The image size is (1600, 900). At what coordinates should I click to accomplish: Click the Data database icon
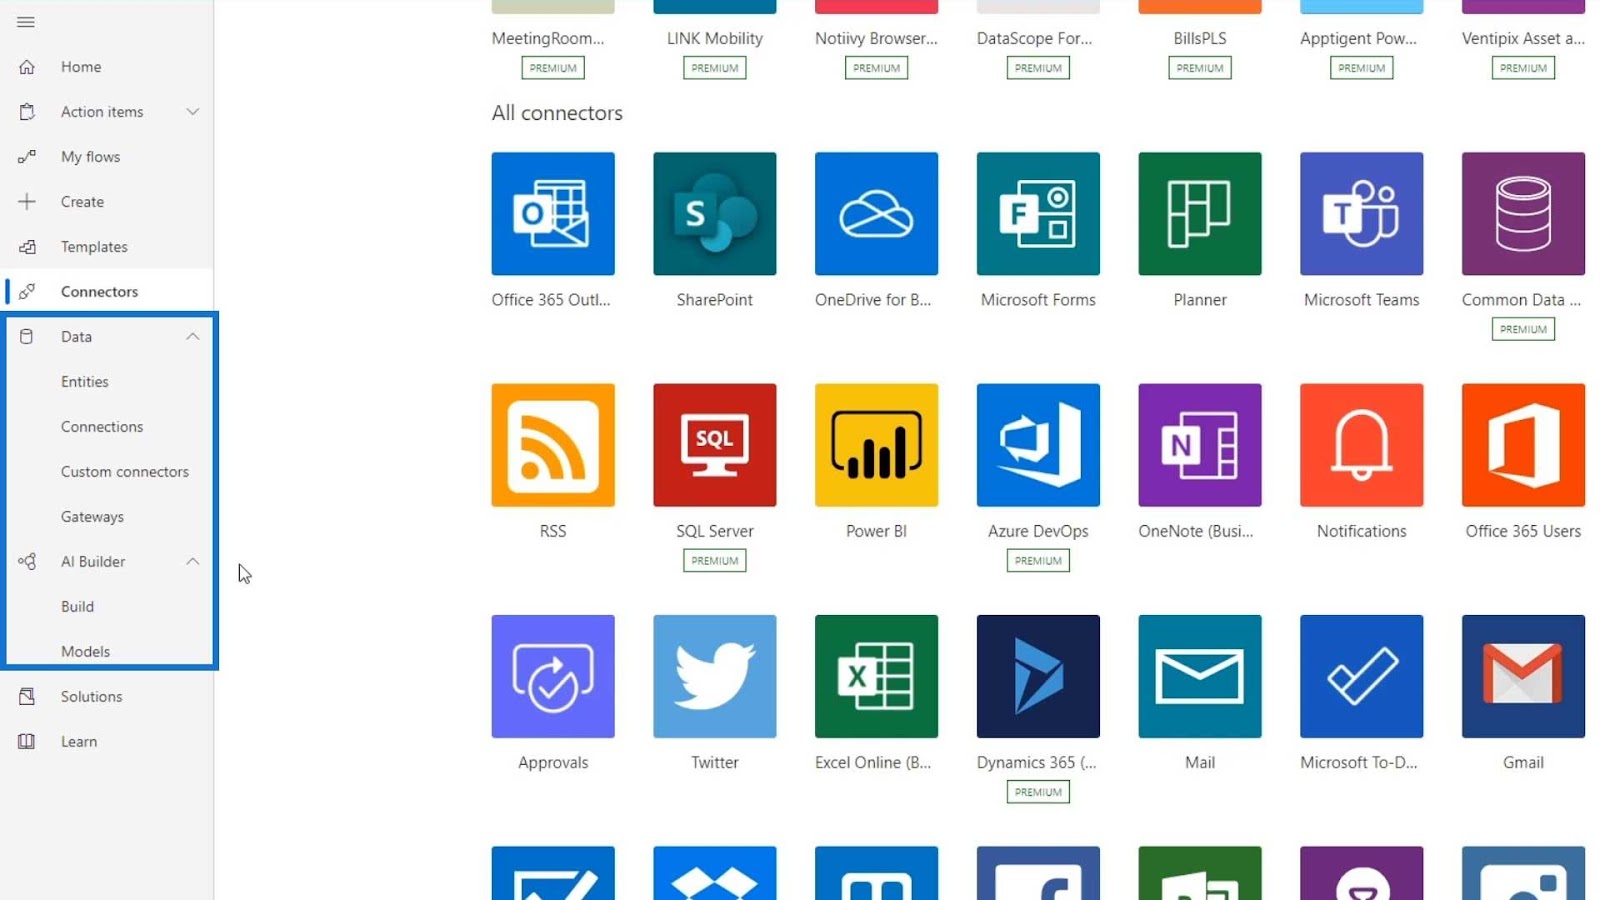pyautogui.click(x=27, y=337)
